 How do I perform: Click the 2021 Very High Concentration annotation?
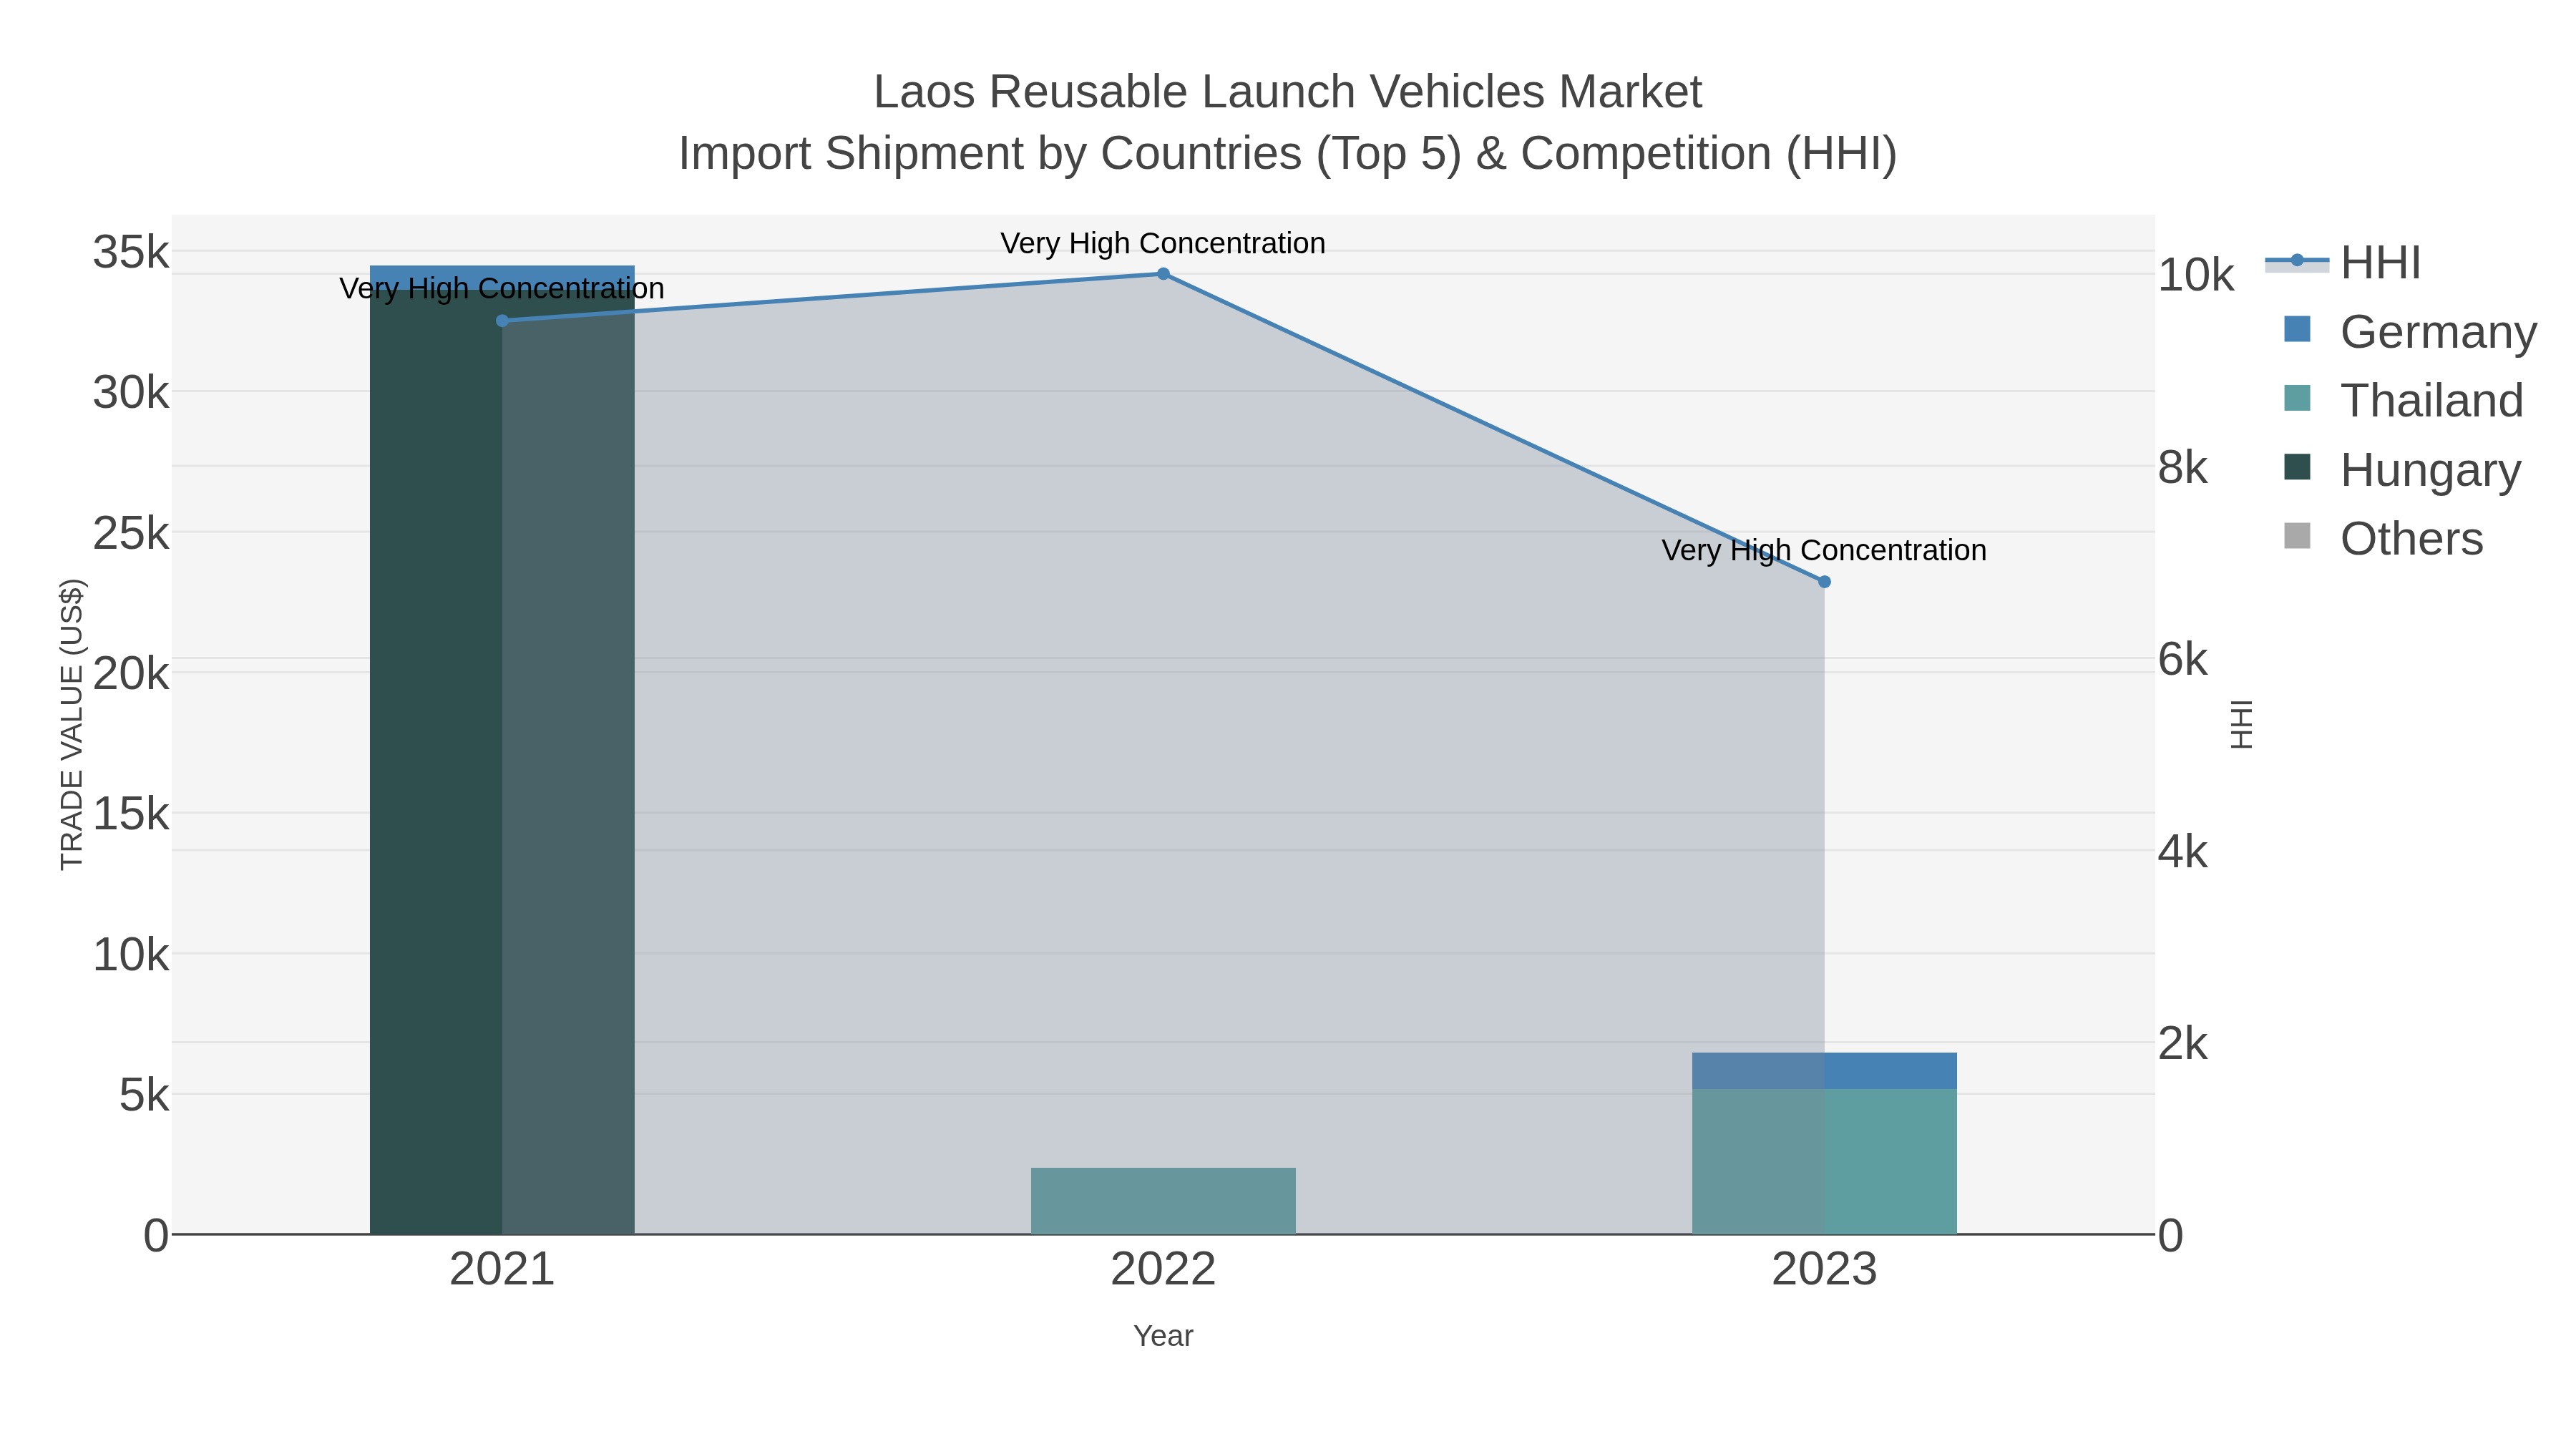[502, 288]
